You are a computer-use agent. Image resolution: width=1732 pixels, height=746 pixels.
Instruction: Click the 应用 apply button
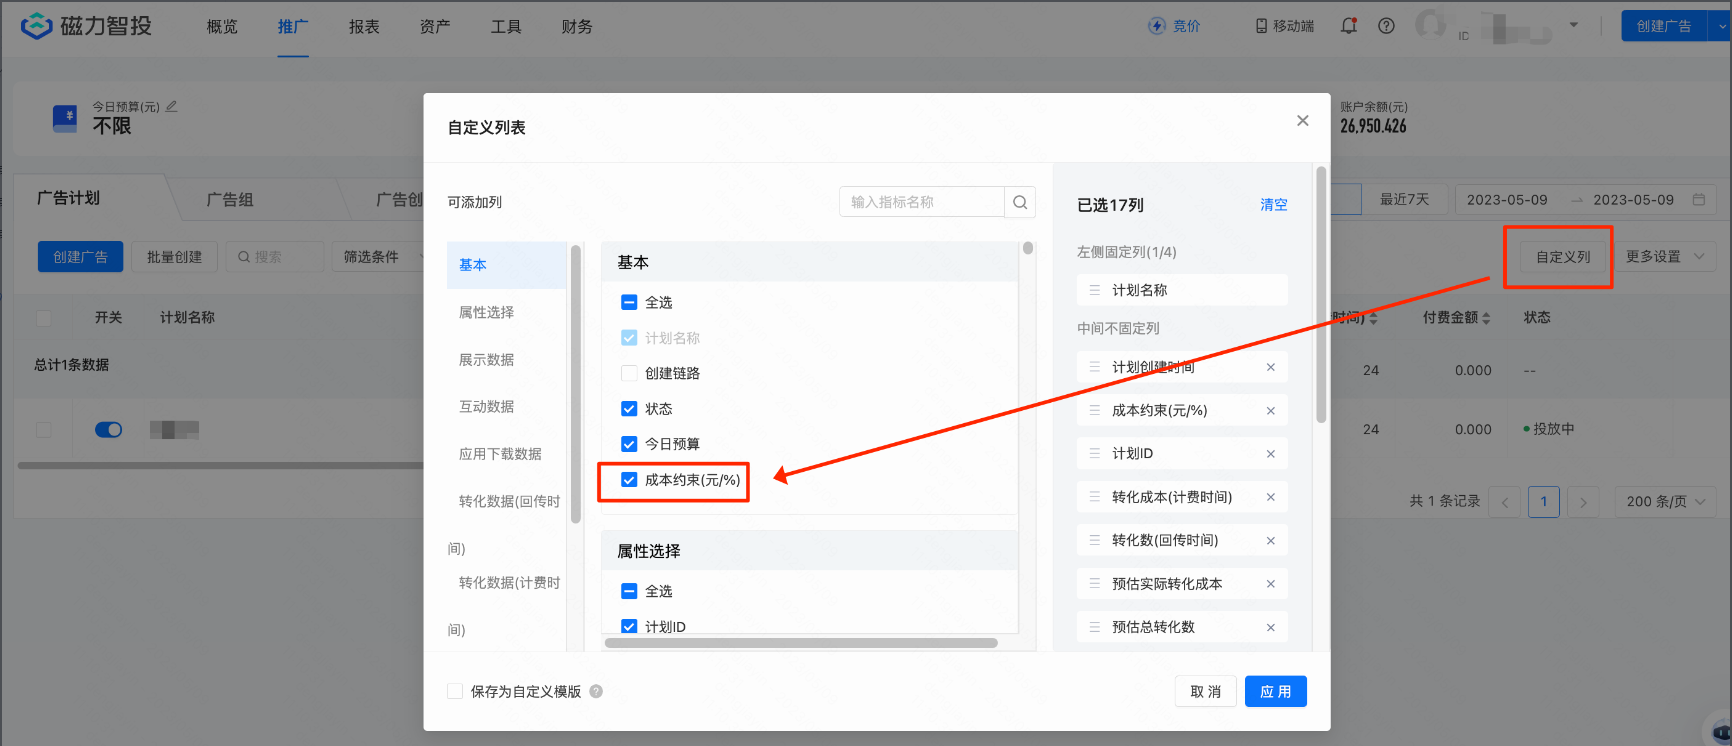[x=1275, y=692]
